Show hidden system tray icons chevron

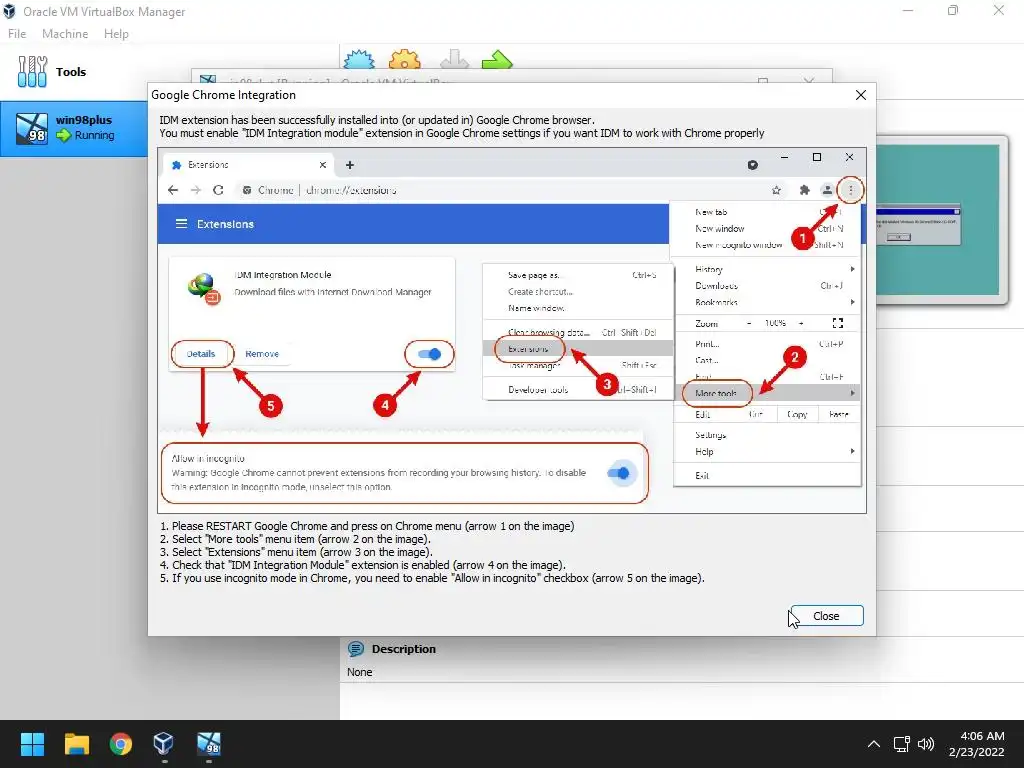tap(874, 744)
